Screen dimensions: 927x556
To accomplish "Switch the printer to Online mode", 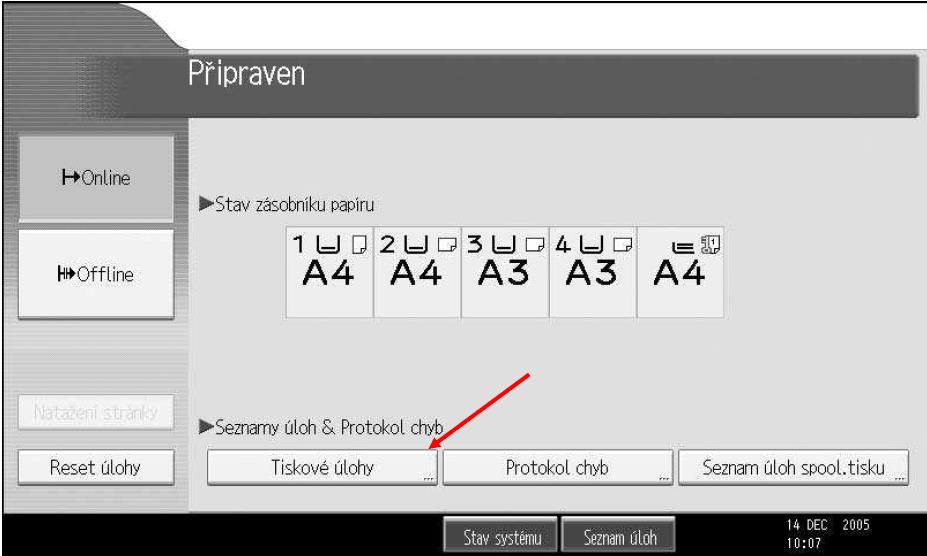I will pyautogui.click(x=96, y=178).
